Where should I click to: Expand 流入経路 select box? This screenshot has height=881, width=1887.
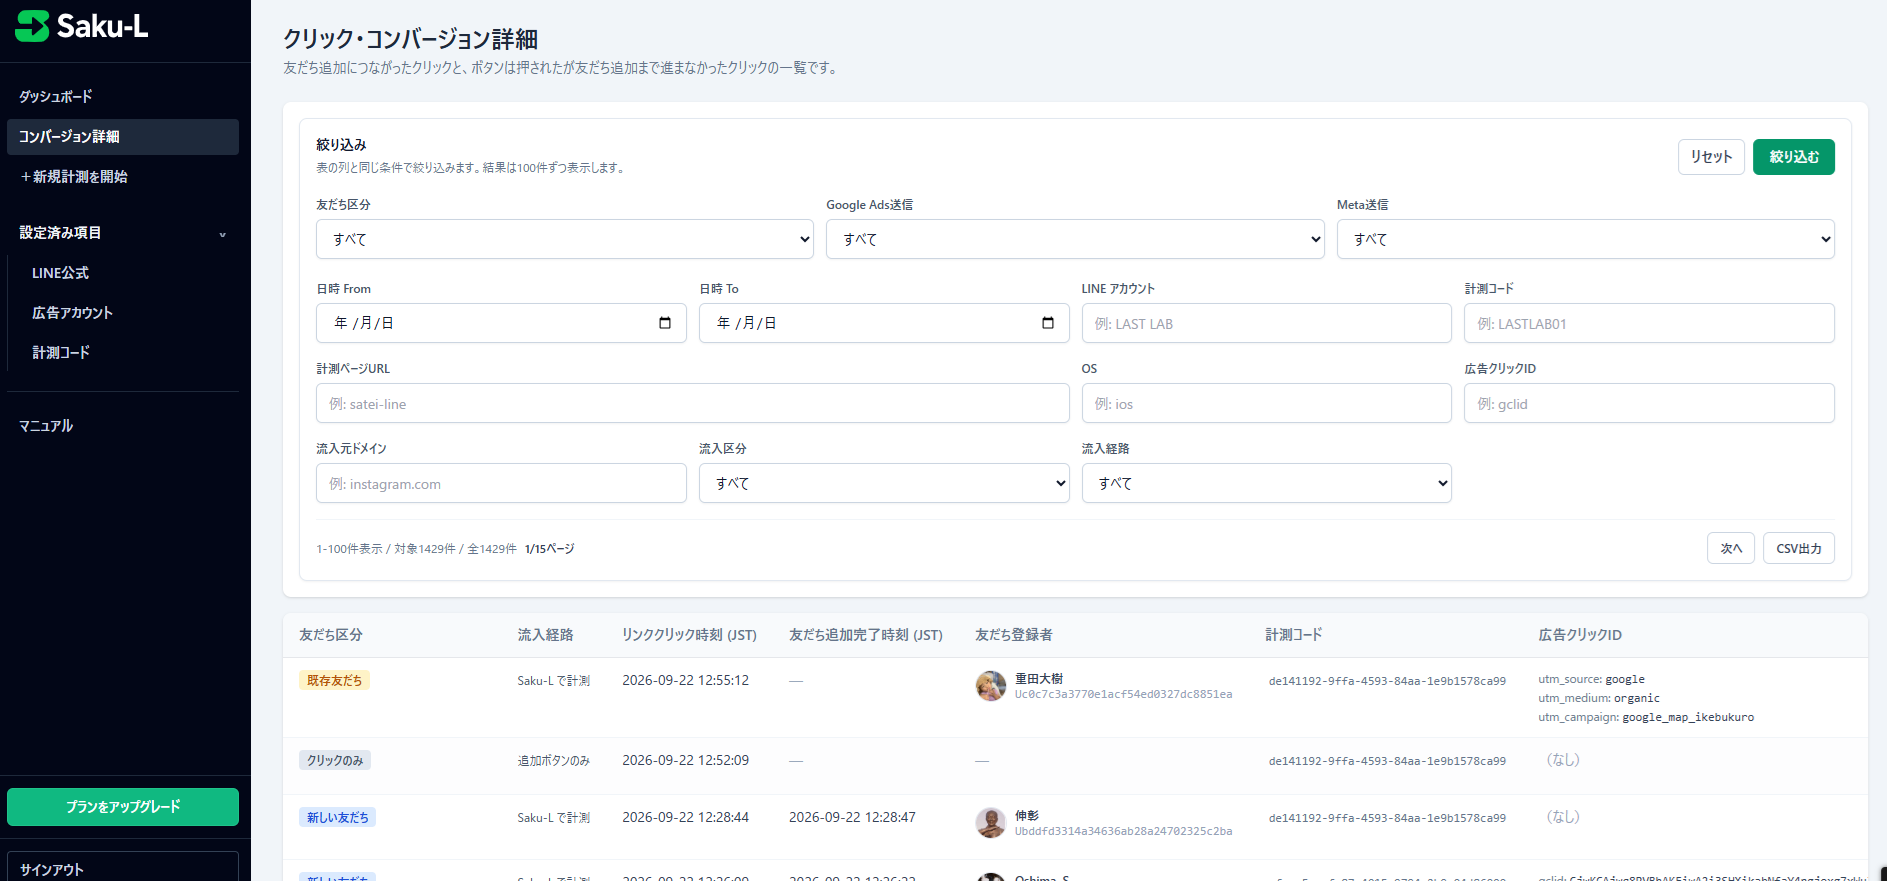click(x=1266, y=483)
